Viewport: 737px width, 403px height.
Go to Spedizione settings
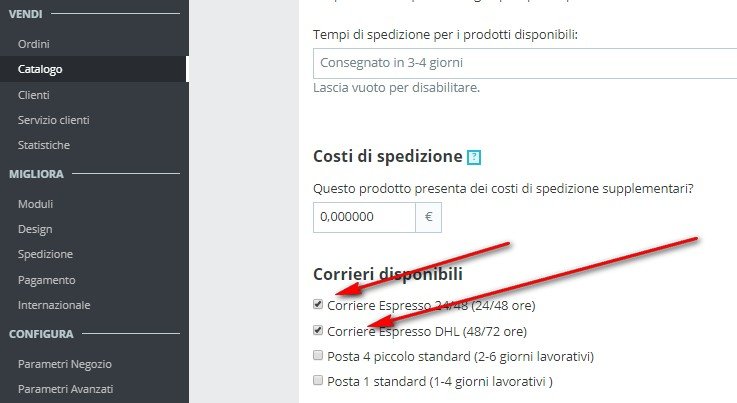tap(46, 254)
